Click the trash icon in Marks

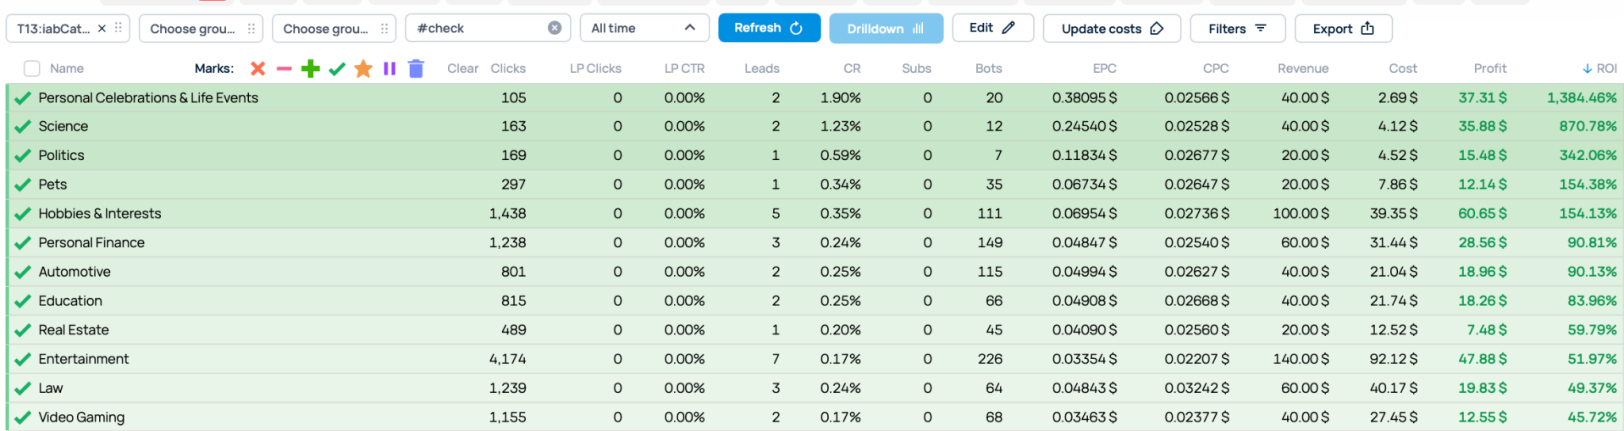tap(416, 69)
